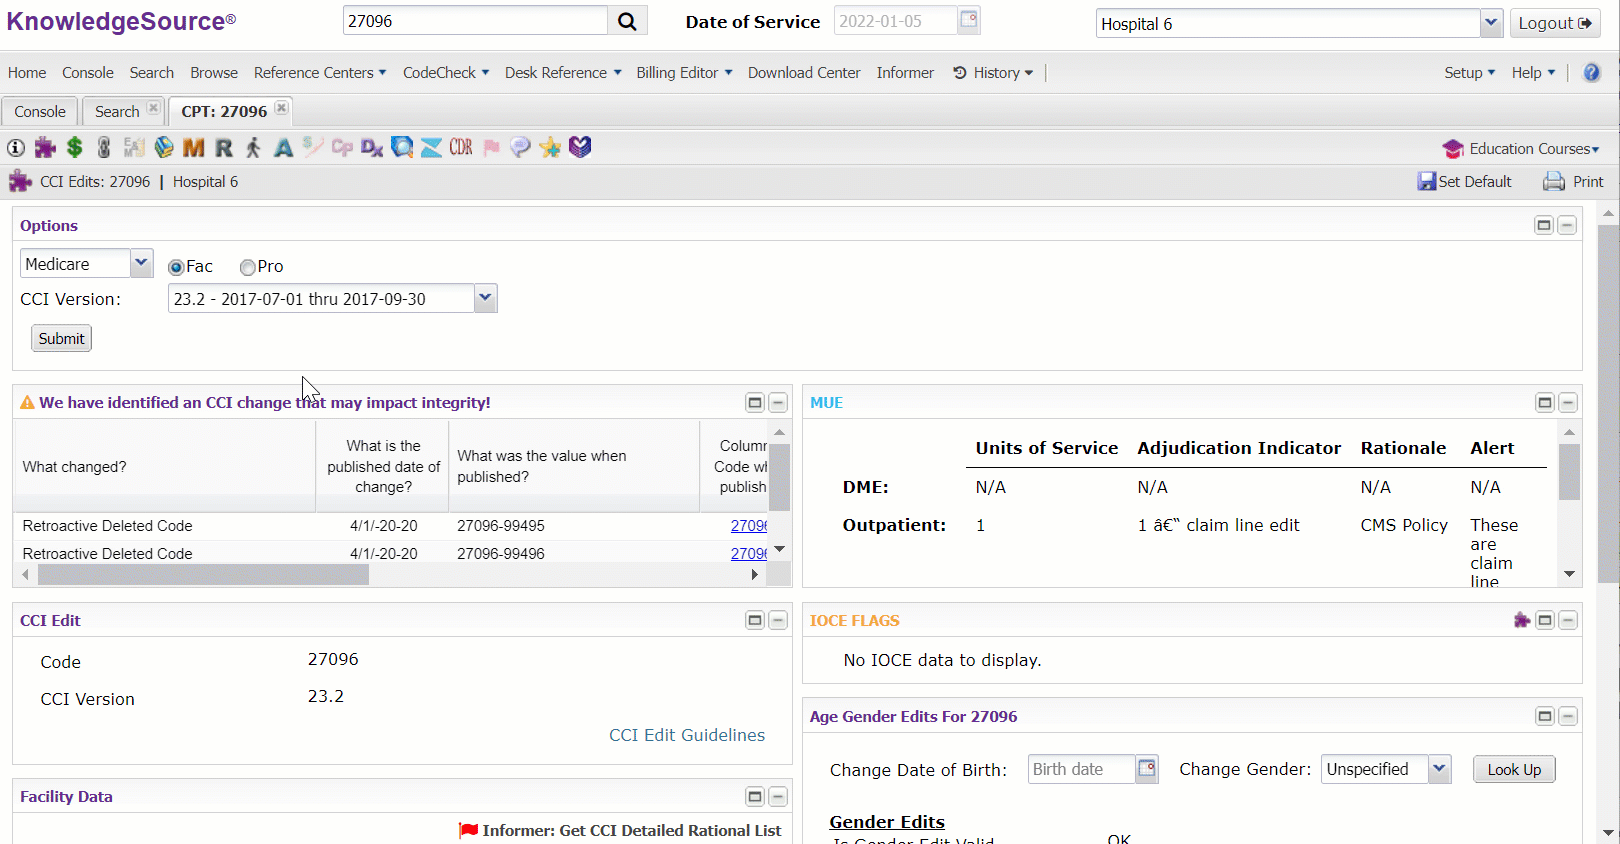Open the CDR toolbar icon
Viewport: 1620px width, 844px height.
point(460,148)
